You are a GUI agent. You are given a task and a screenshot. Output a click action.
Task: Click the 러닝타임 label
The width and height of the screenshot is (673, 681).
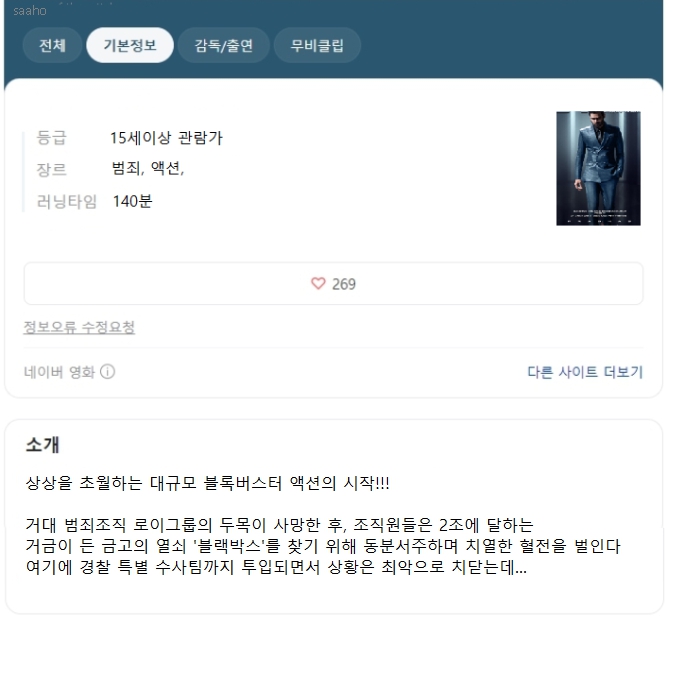tap(66, 202)
